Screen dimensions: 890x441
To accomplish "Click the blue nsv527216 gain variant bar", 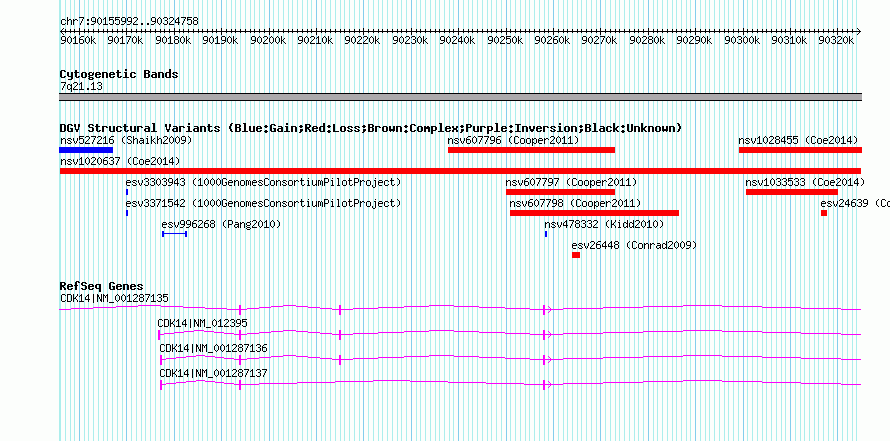I will pos(86,150).
